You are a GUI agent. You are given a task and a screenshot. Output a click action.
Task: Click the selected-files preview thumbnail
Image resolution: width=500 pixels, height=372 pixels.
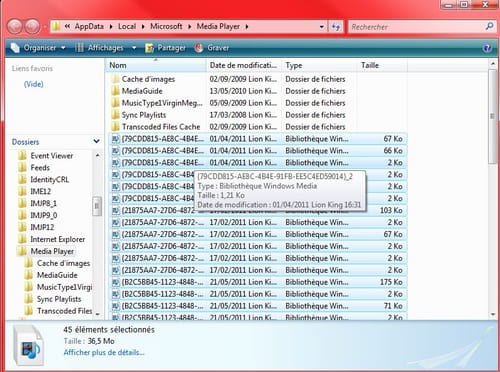tap(29, 346)
